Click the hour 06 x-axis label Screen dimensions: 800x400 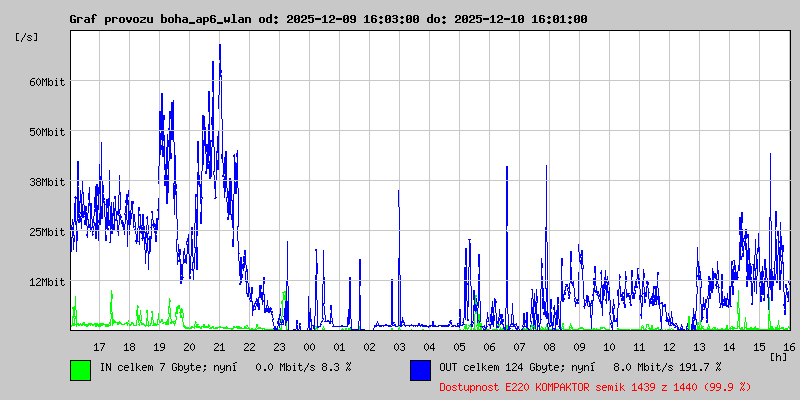click(x=489, y=347)
